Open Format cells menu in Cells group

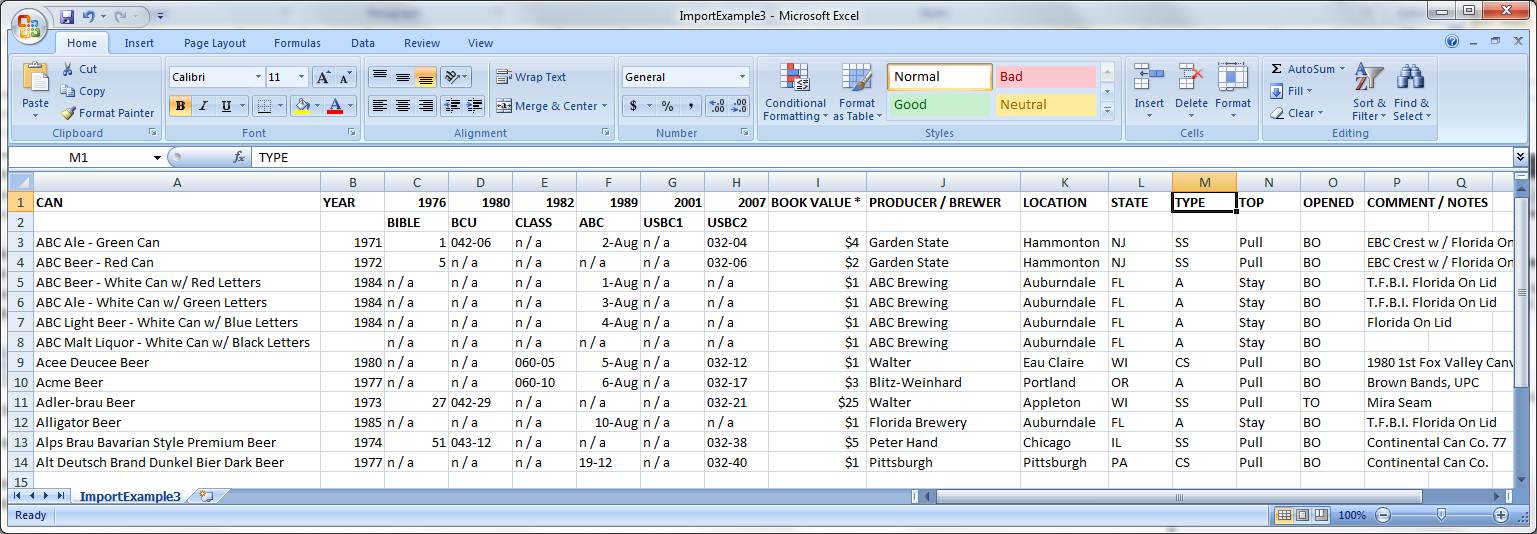pyautogui.click(x=1233, y=91)
